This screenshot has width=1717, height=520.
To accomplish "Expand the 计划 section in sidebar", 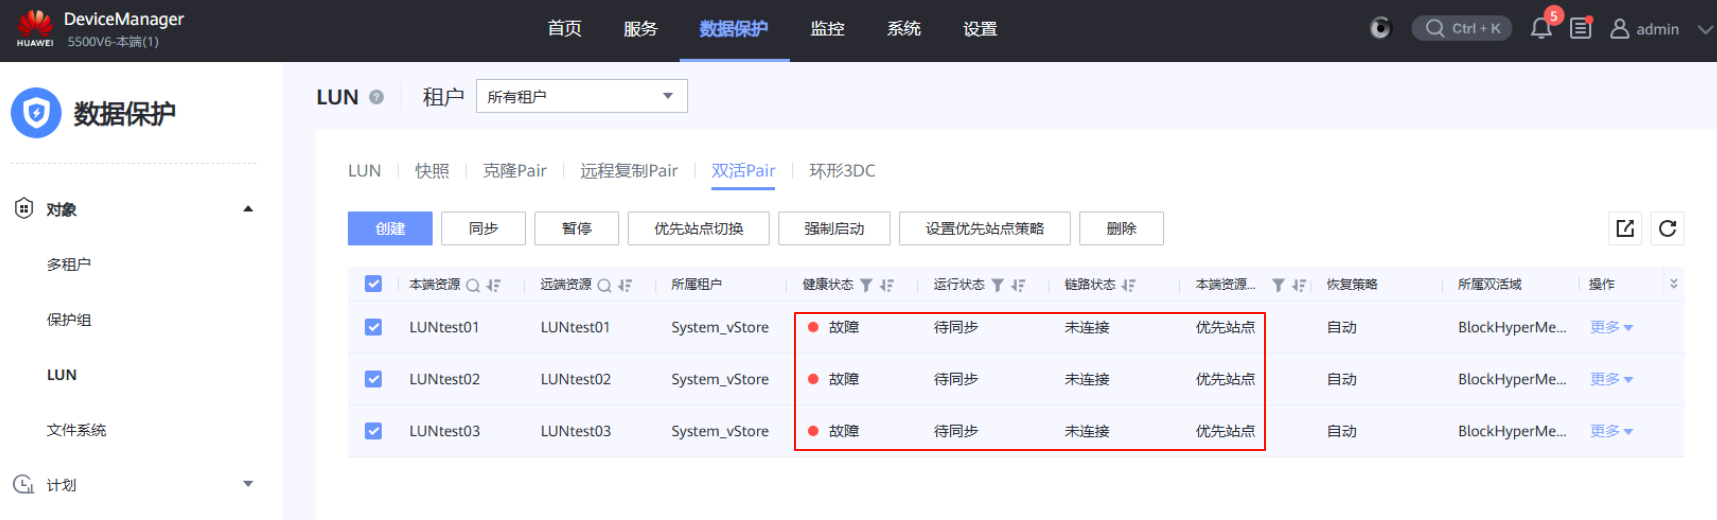I will click(x=248, y=484).
